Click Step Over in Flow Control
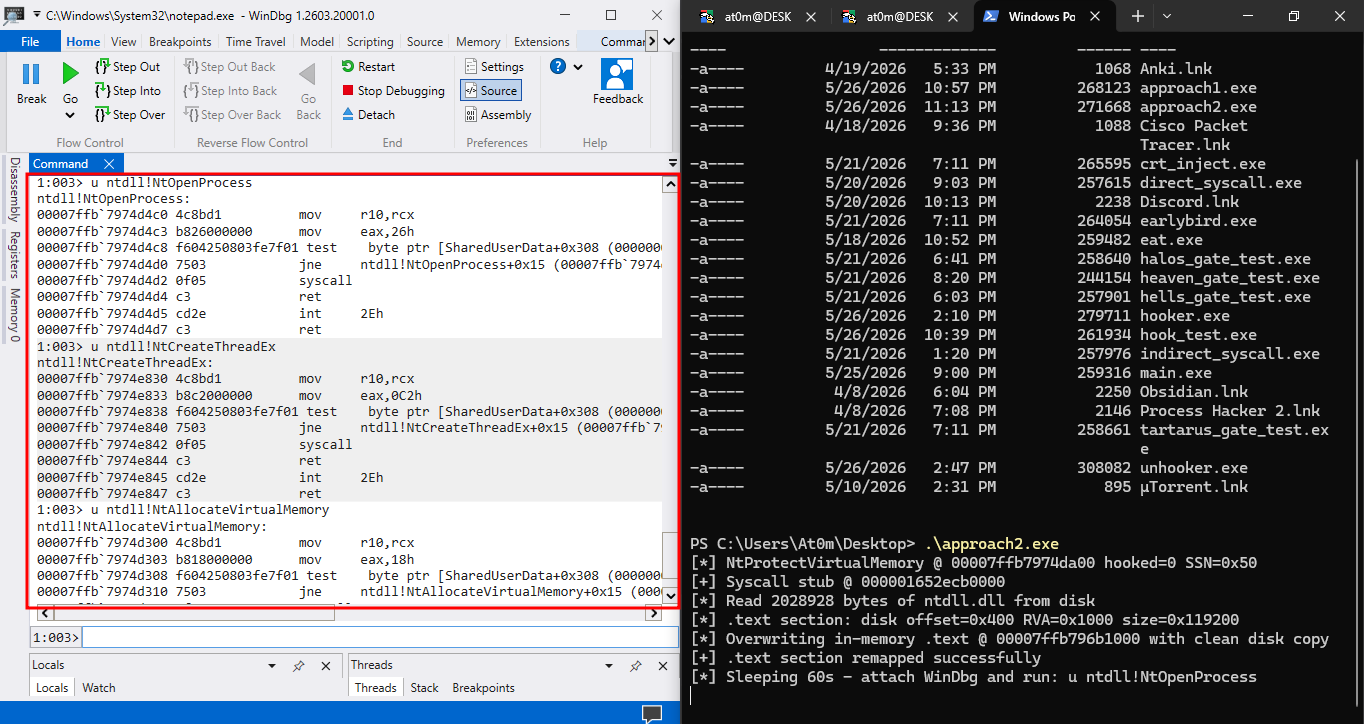 tap(129, 115)
